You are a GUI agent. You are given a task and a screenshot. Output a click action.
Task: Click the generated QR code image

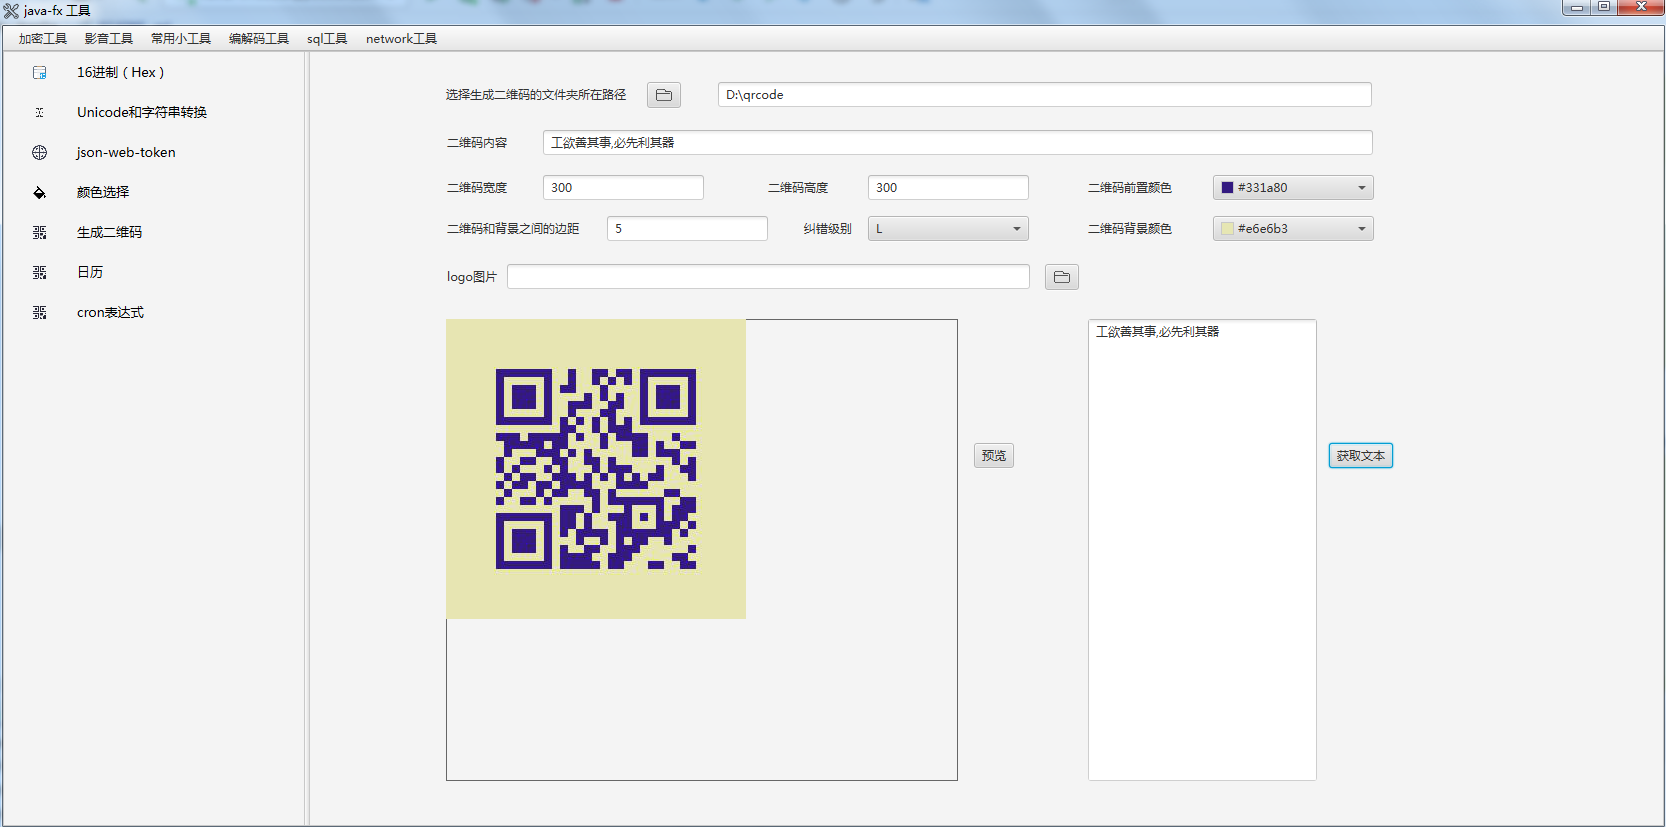tap(596, 469)
